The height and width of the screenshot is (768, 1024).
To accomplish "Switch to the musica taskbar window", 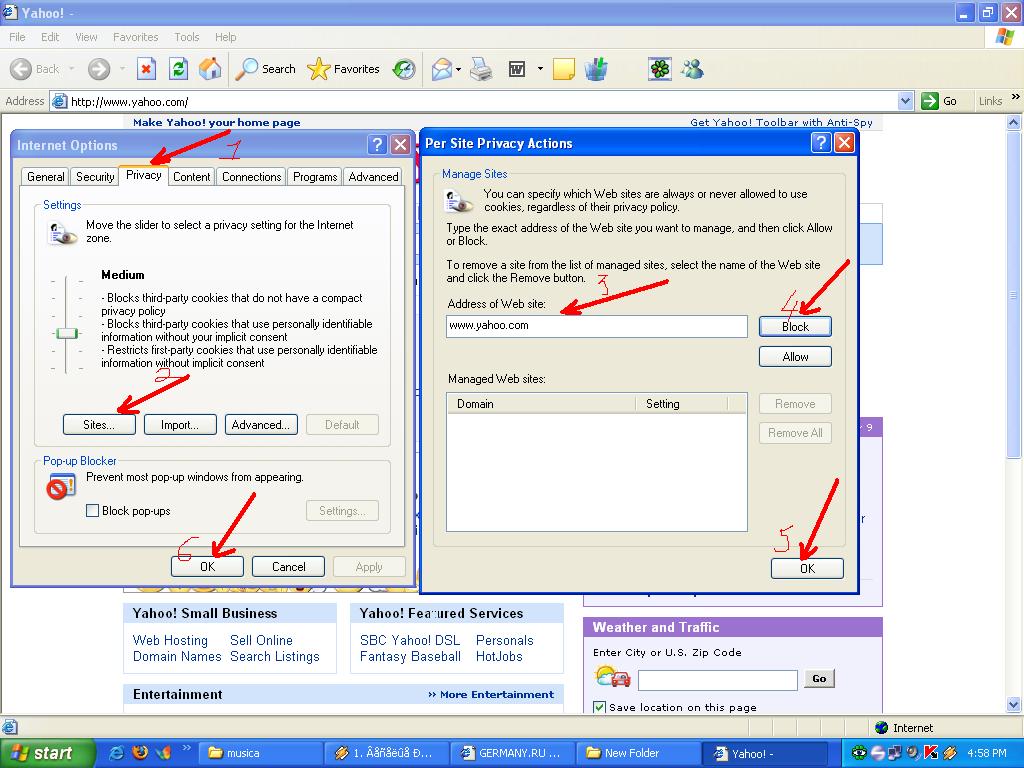I will click(x=261, y=753).
